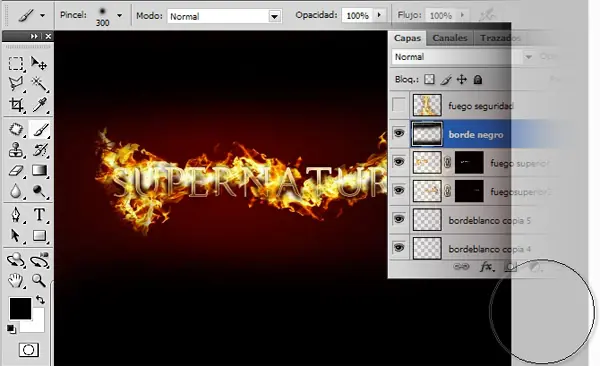
Task: Select the Move tool
Action: pyautogui.click(x=39, y=63)
